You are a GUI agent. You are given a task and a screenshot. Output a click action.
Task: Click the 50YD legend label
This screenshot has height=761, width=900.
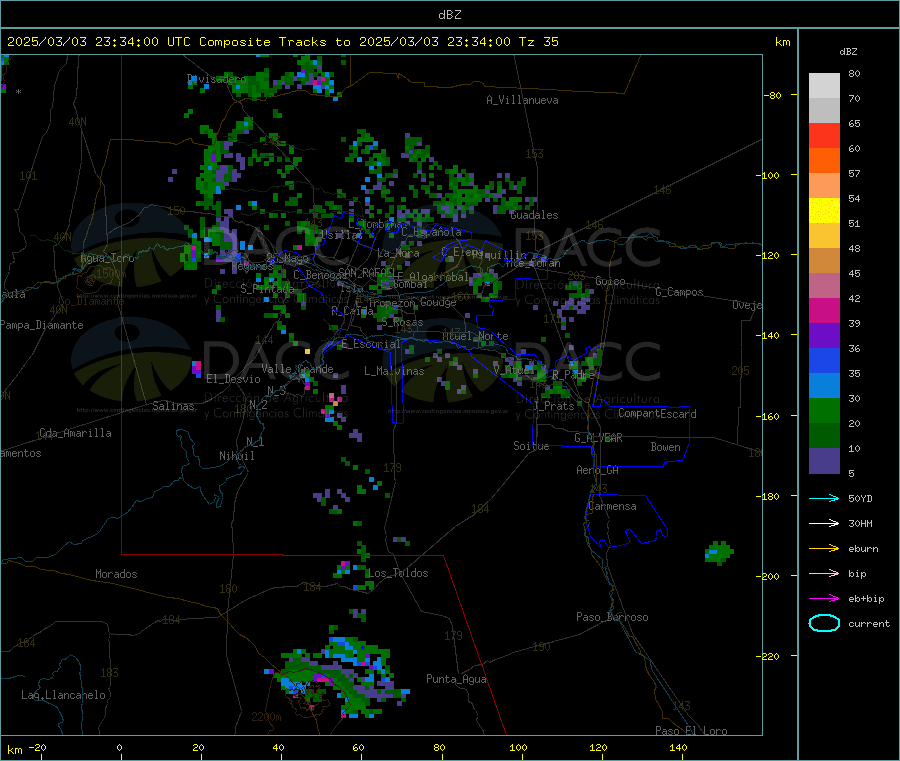click(860, 498)
